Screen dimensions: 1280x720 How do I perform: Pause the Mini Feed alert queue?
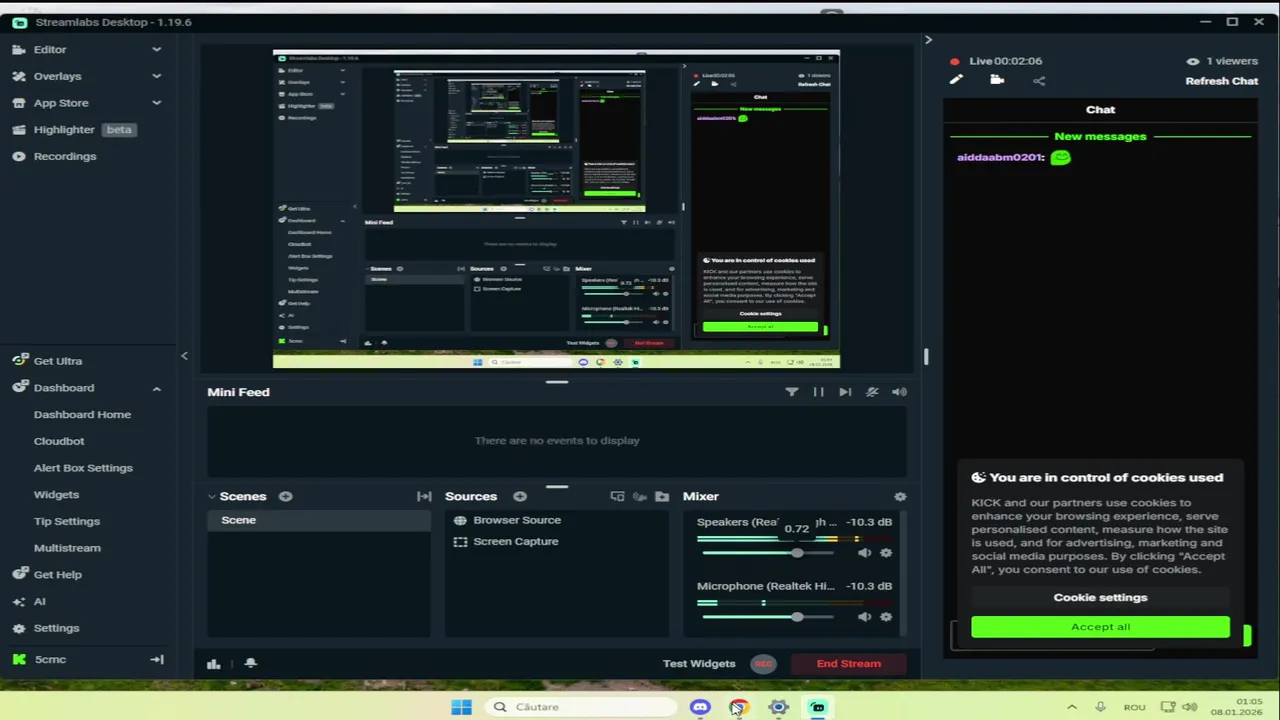point(818,392)
